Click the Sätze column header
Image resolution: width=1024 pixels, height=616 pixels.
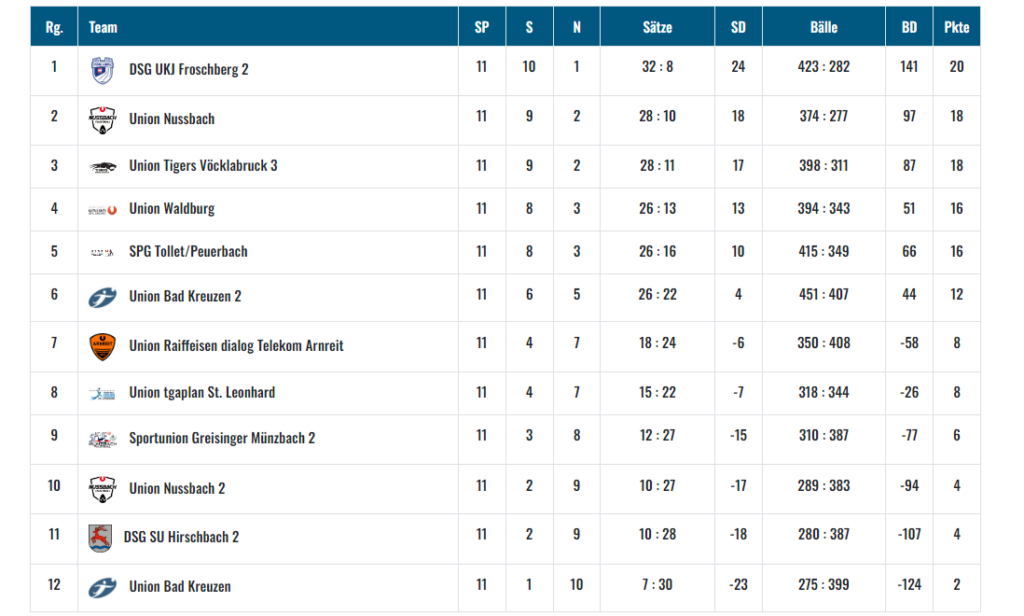(657, 27)
